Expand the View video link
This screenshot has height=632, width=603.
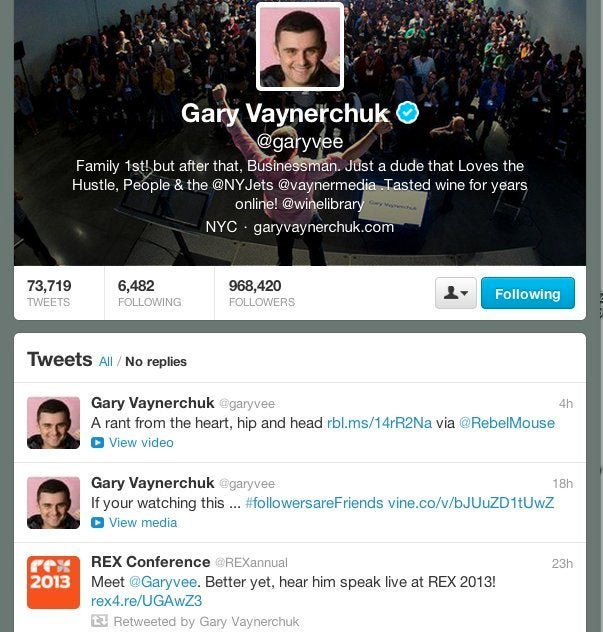(141, 443)
